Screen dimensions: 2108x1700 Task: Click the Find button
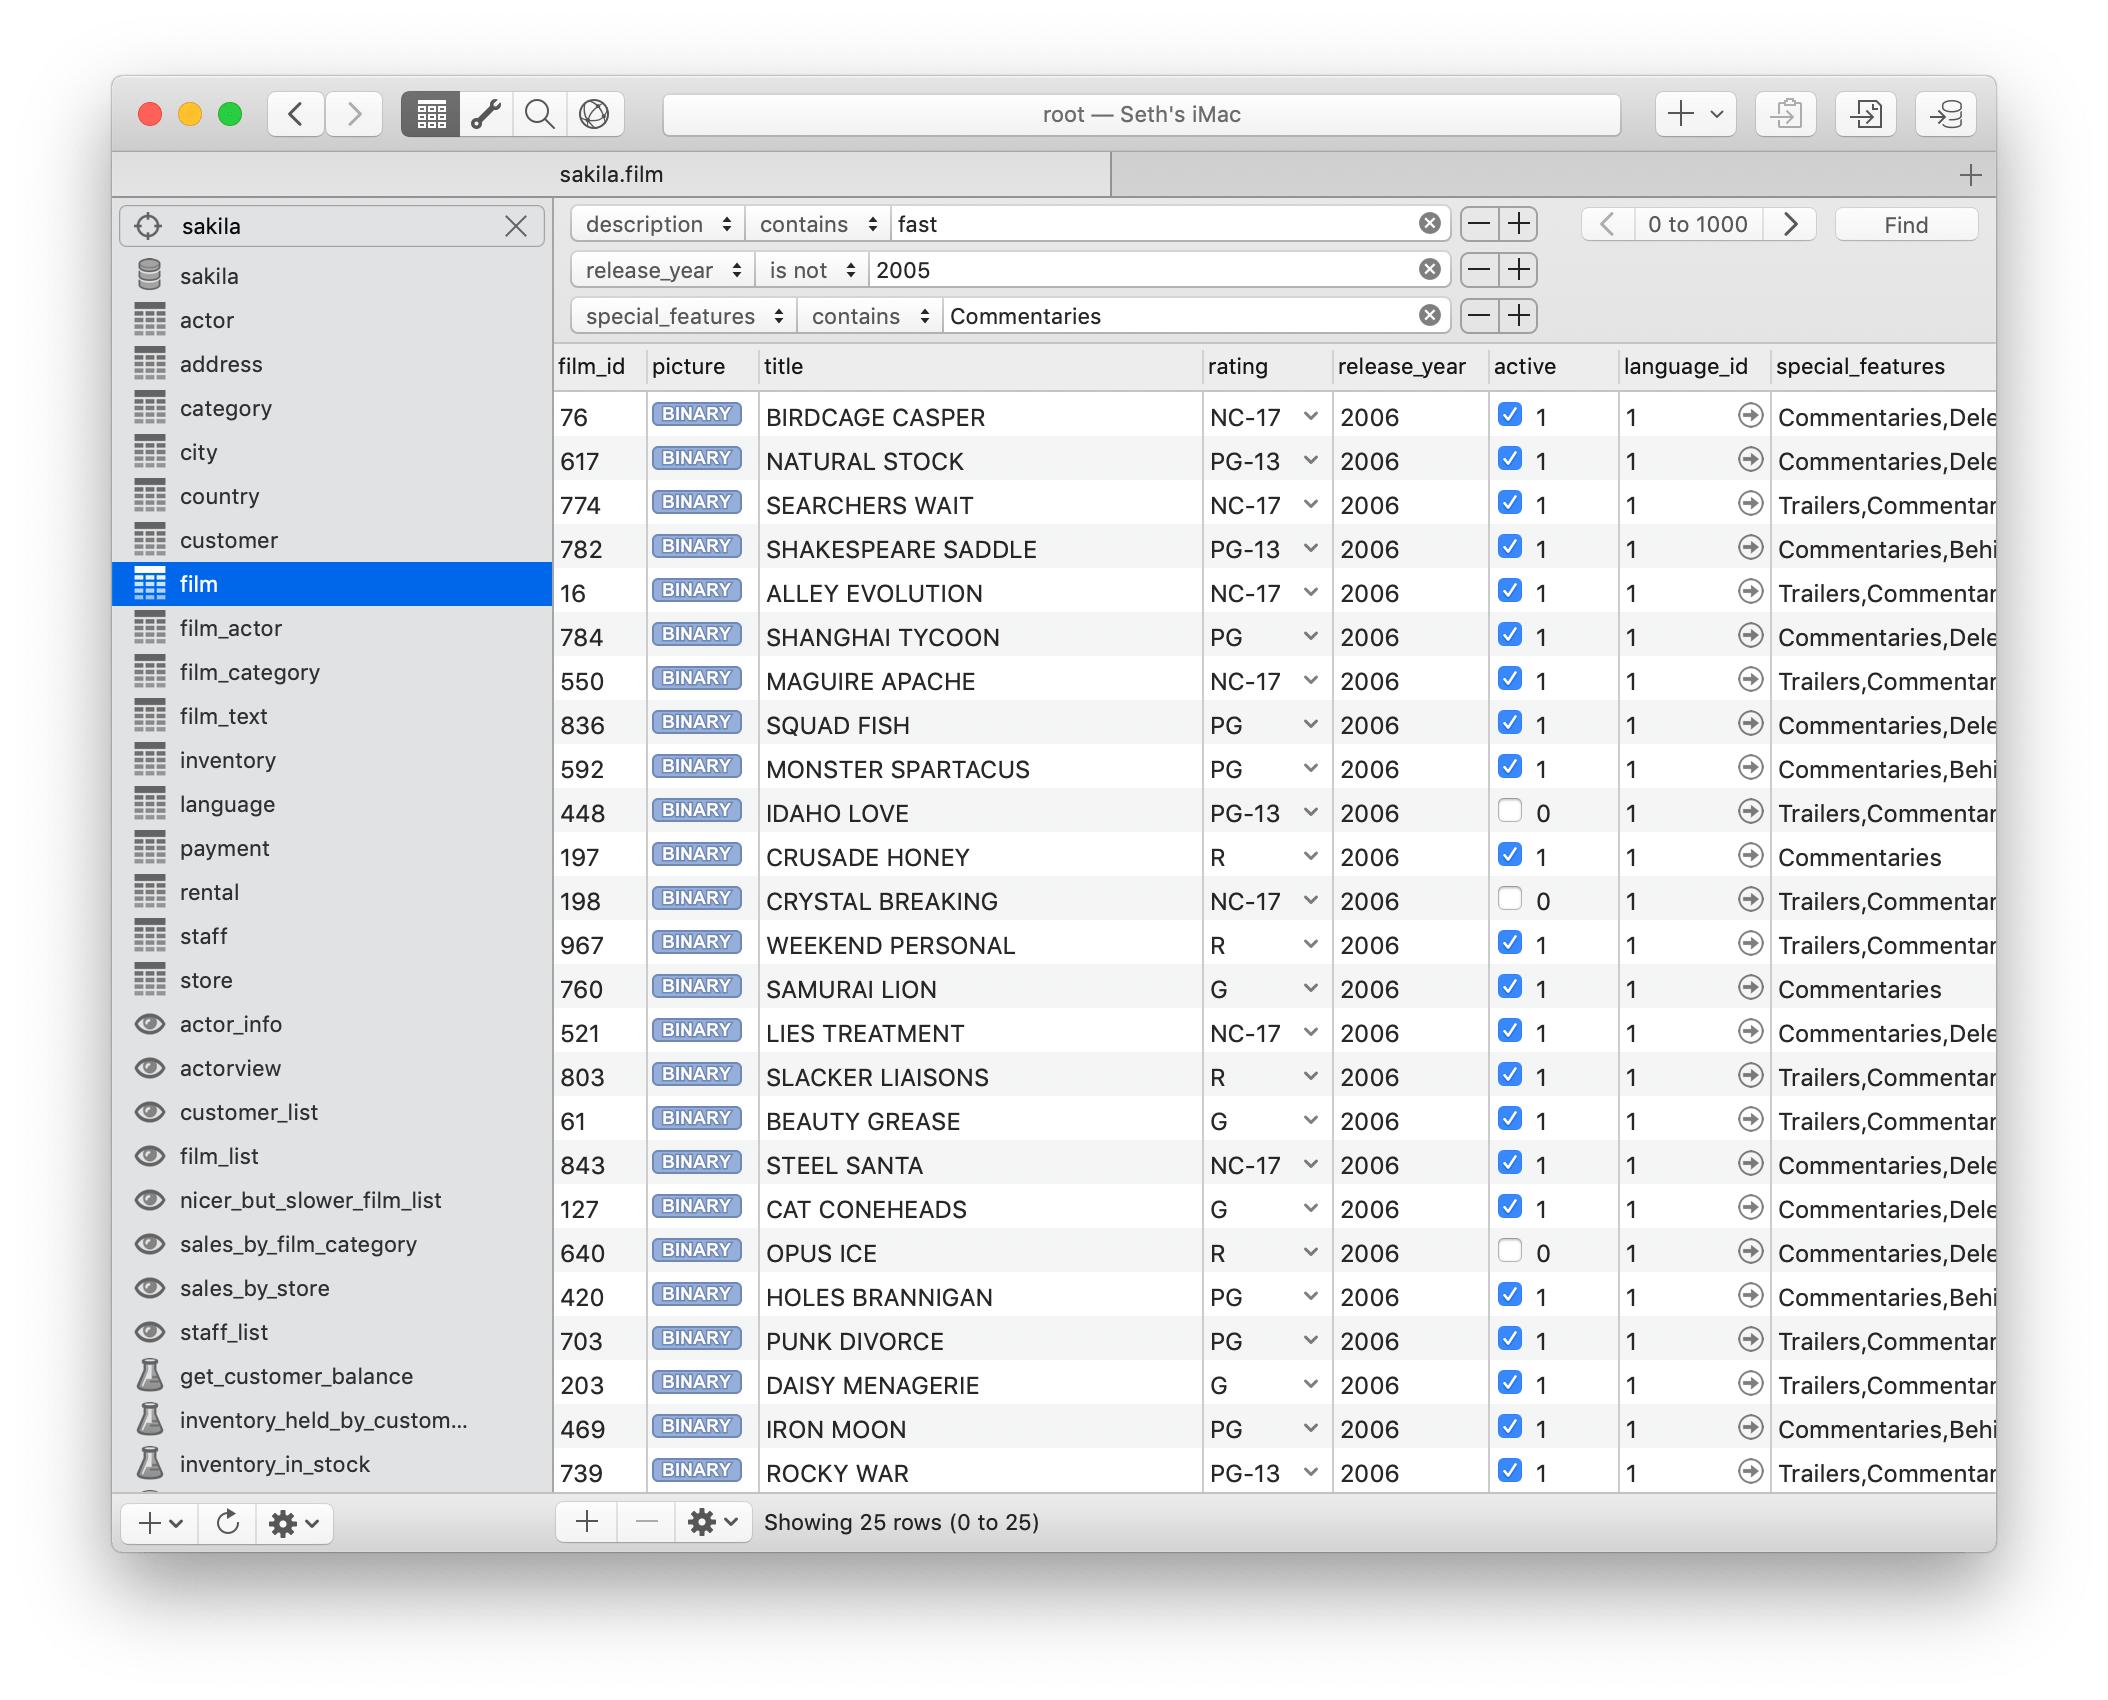(1906, 225)
